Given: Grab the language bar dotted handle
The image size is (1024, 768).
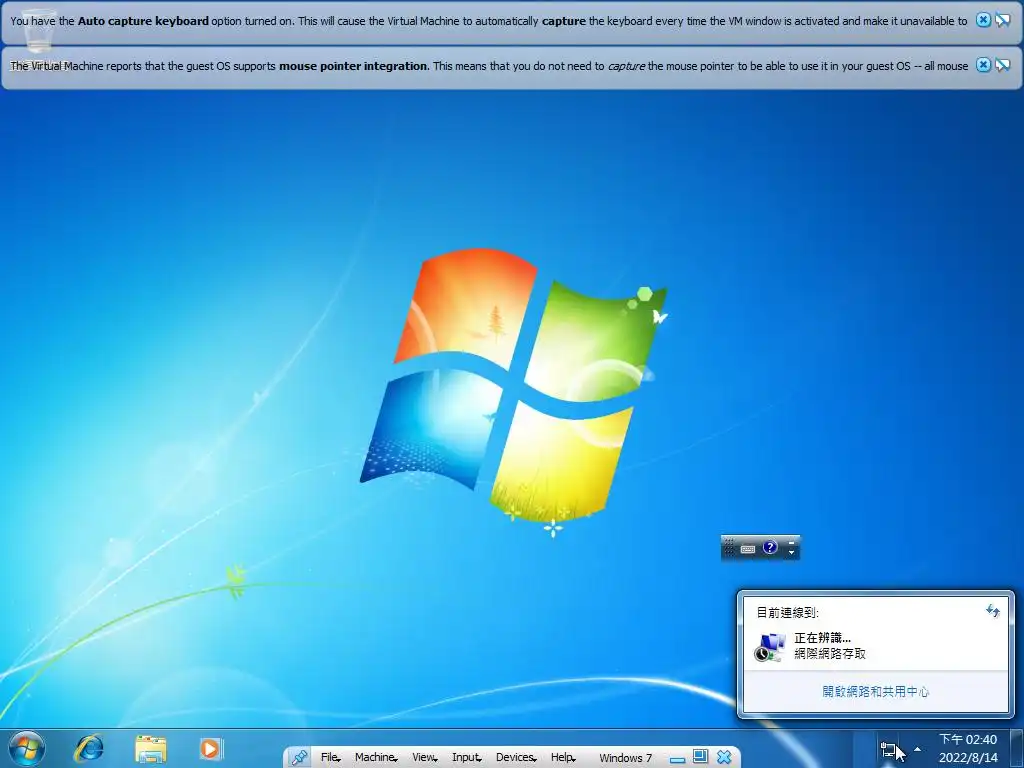Looking at the screenshot, I should (729, 547).
